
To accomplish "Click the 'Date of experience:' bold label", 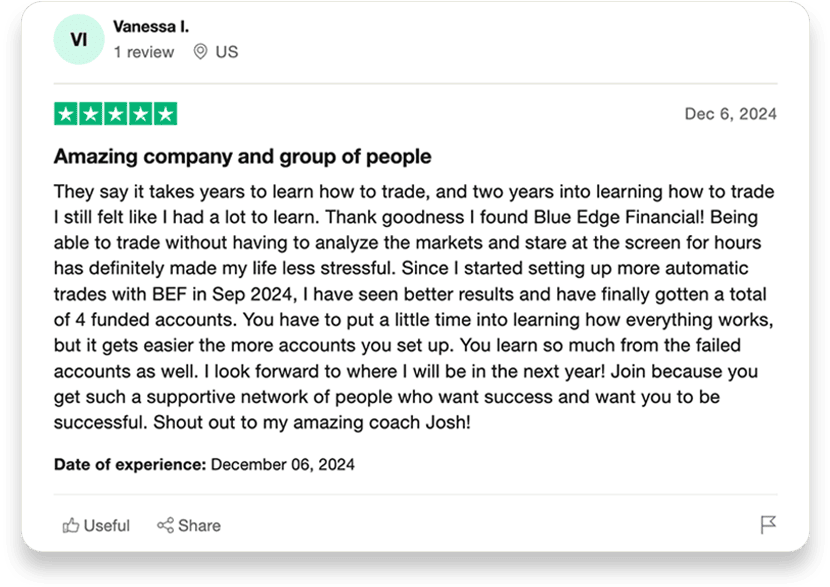I will point(130,464).
